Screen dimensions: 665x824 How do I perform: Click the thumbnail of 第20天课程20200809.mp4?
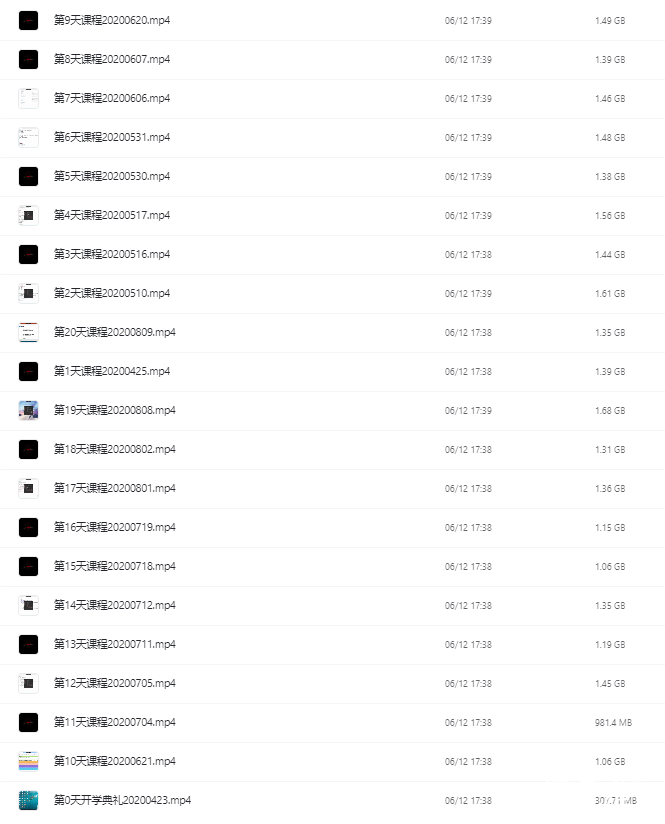(x=28, y=332)
